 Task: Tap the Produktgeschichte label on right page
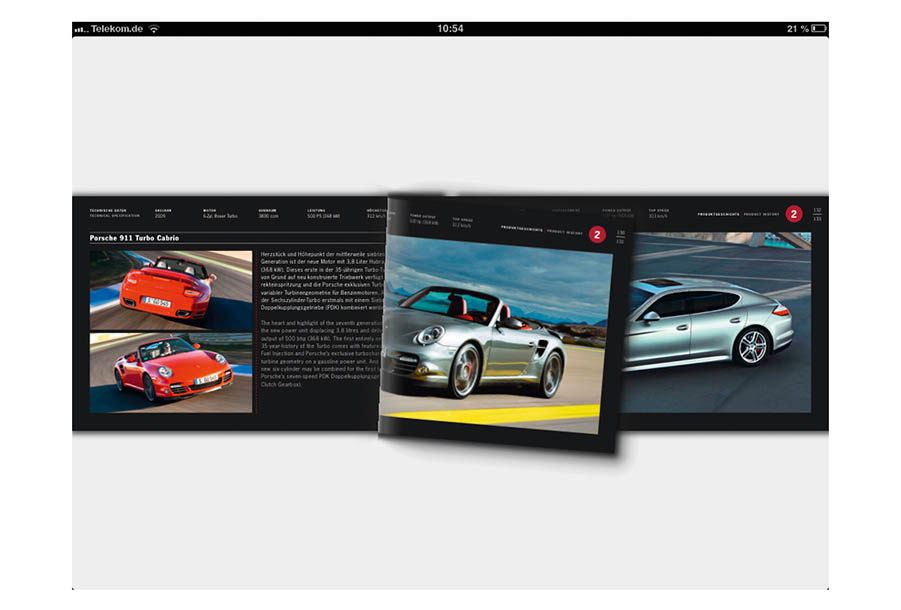click(718, 214)
